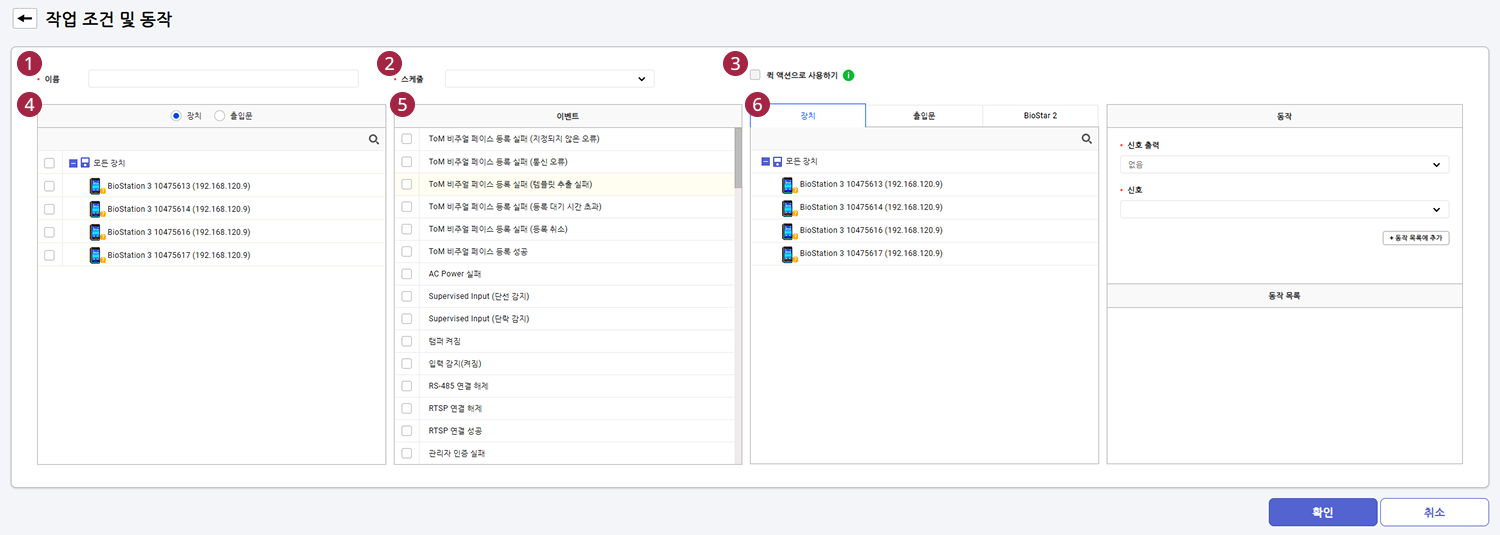Select the door radio button
This screenshot has height=535, width=1500.
pos(220,116)
